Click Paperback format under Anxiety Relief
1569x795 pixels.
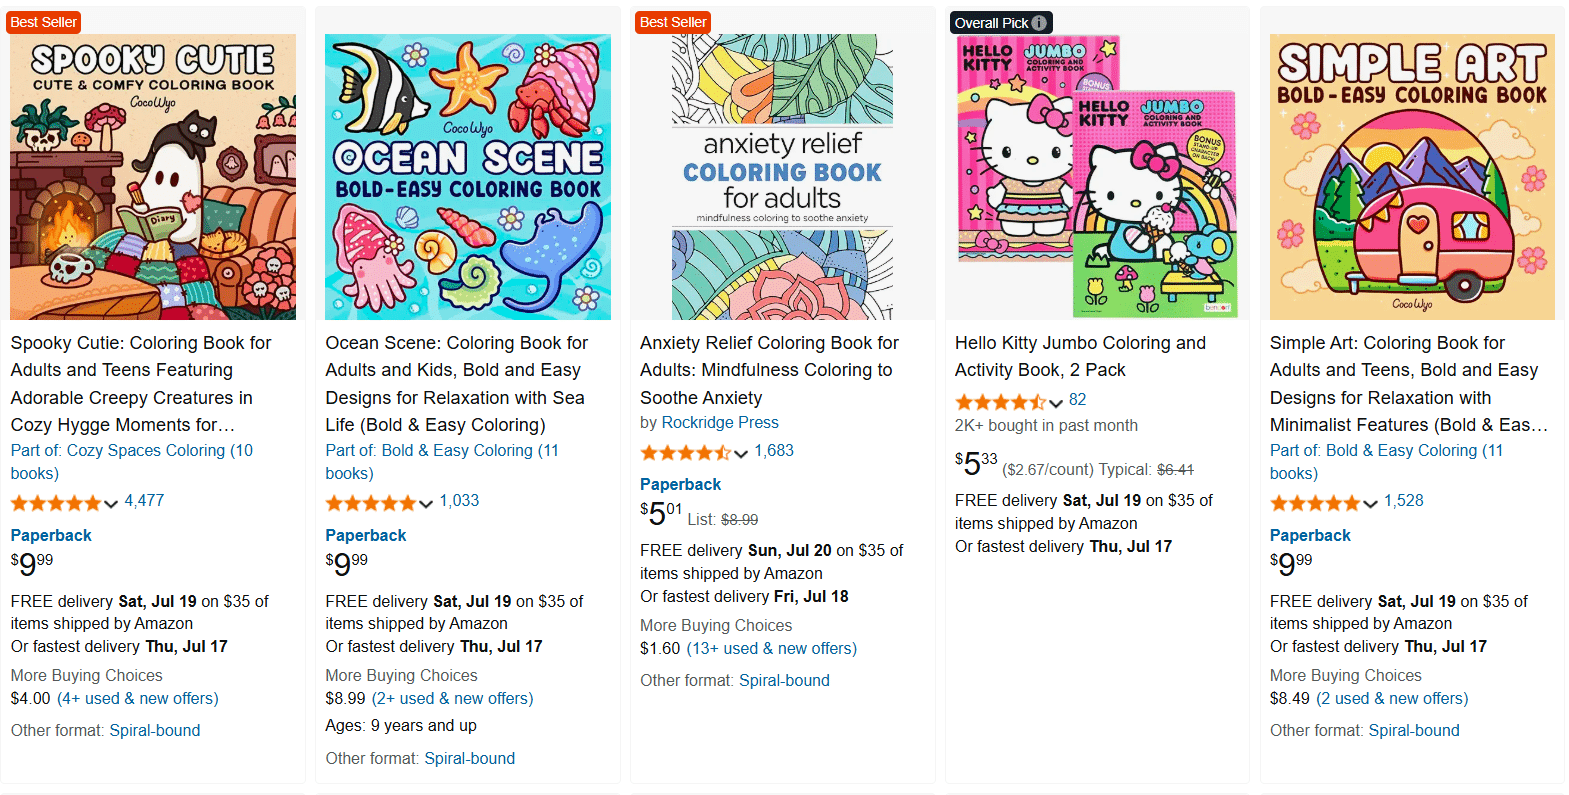click(x=680, y=484)
